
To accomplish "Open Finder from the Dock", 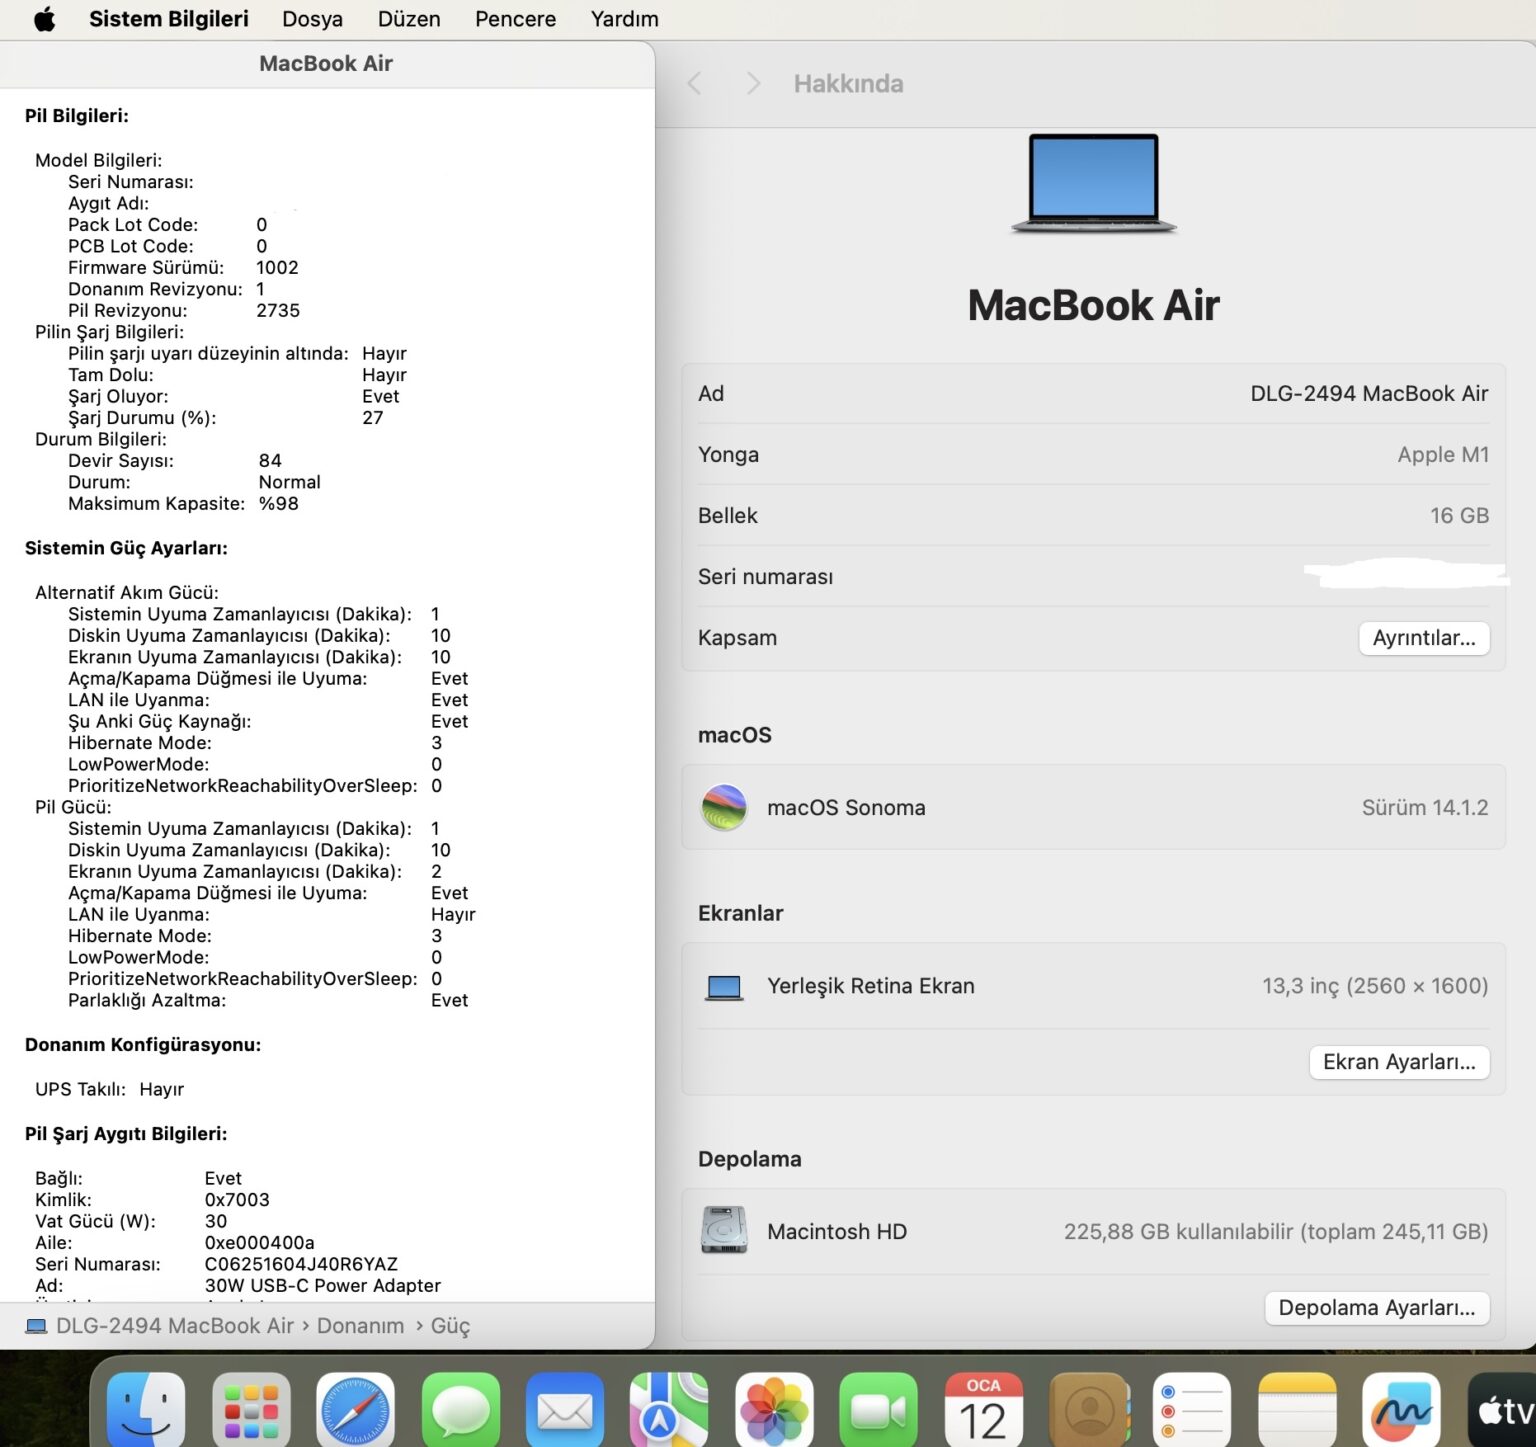I will (x=146, y=1410).
